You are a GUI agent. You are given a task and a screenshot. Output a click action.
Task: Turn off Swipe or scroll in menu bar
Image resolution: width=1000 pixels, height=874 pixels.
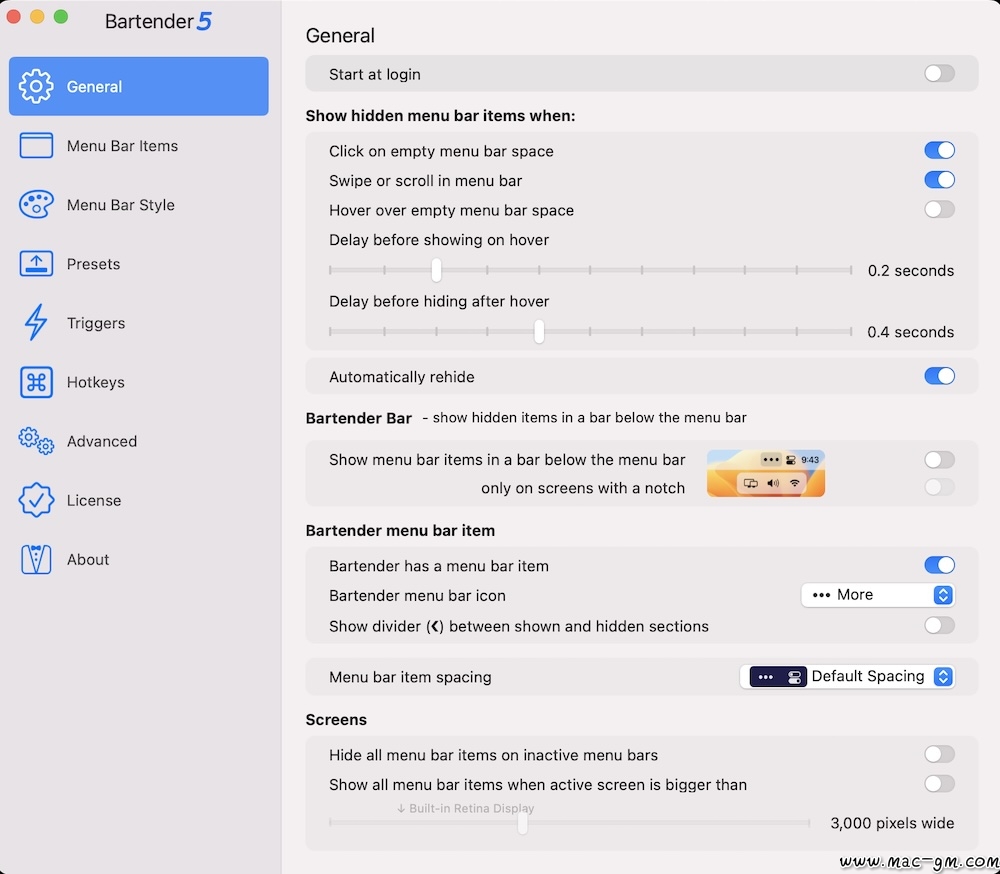pyautogui.click(x=939, y=180)
